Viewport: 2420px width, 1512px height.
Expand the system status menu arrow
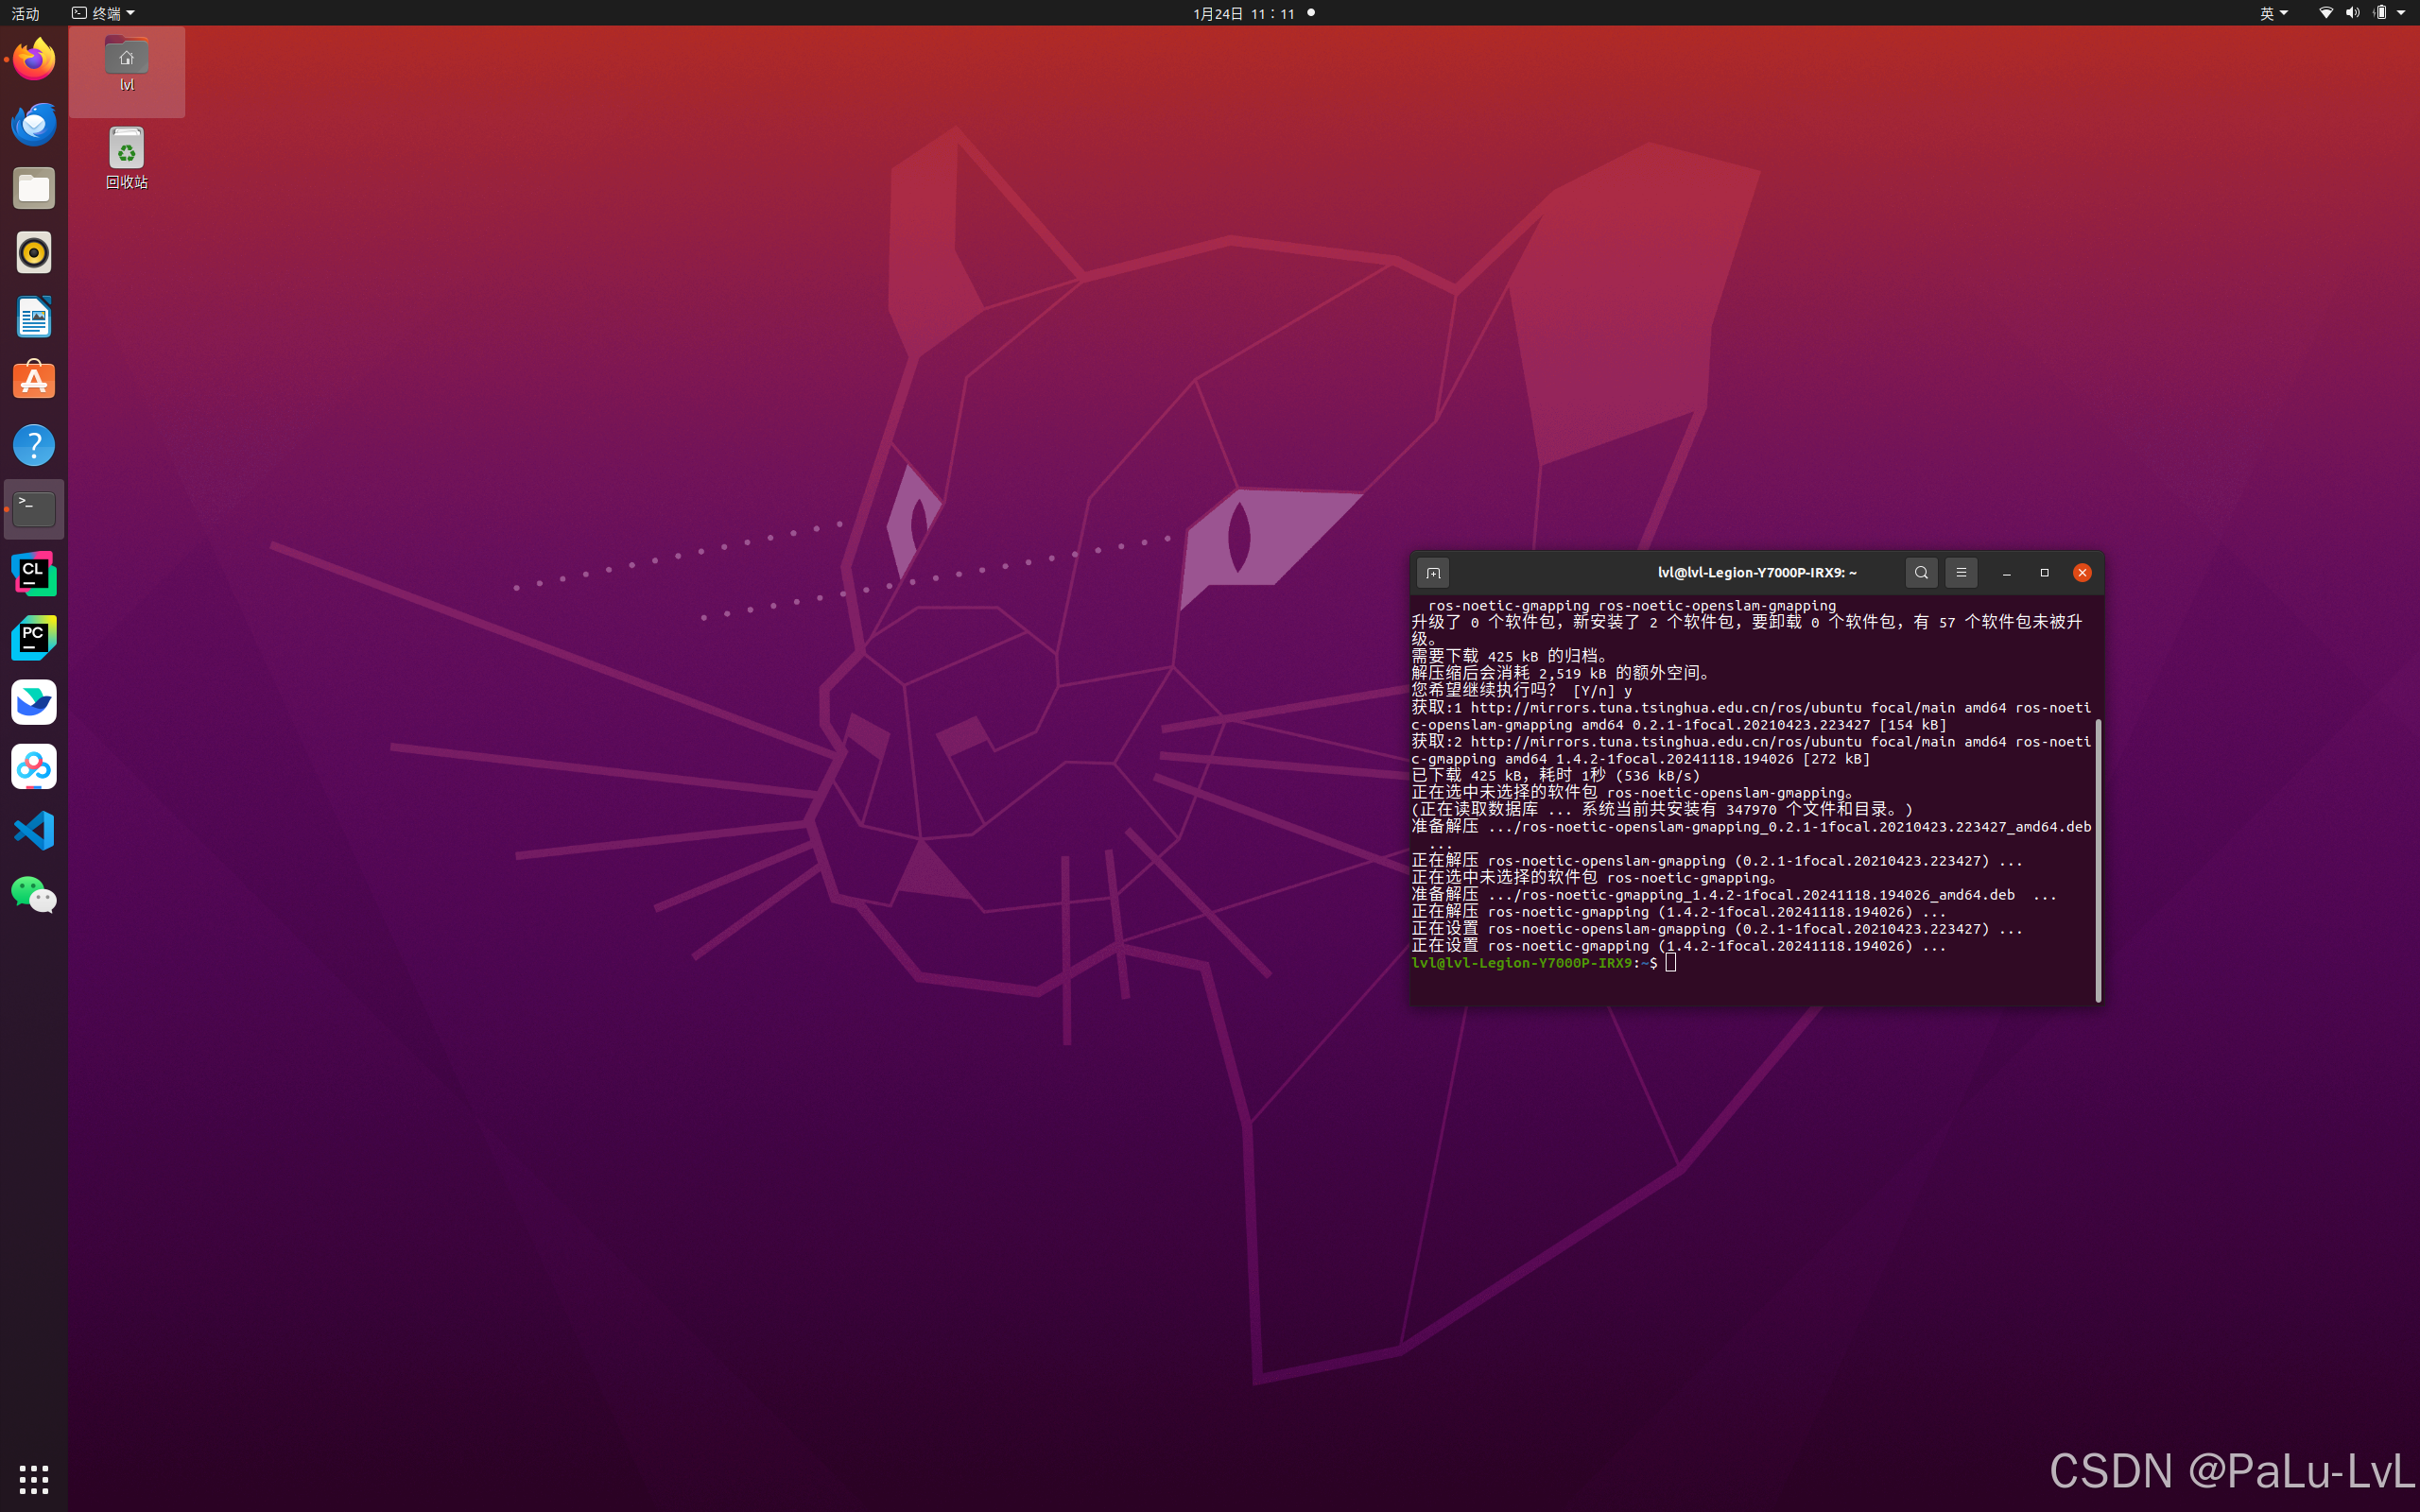pyautogui.click(x=2401, y=13)
